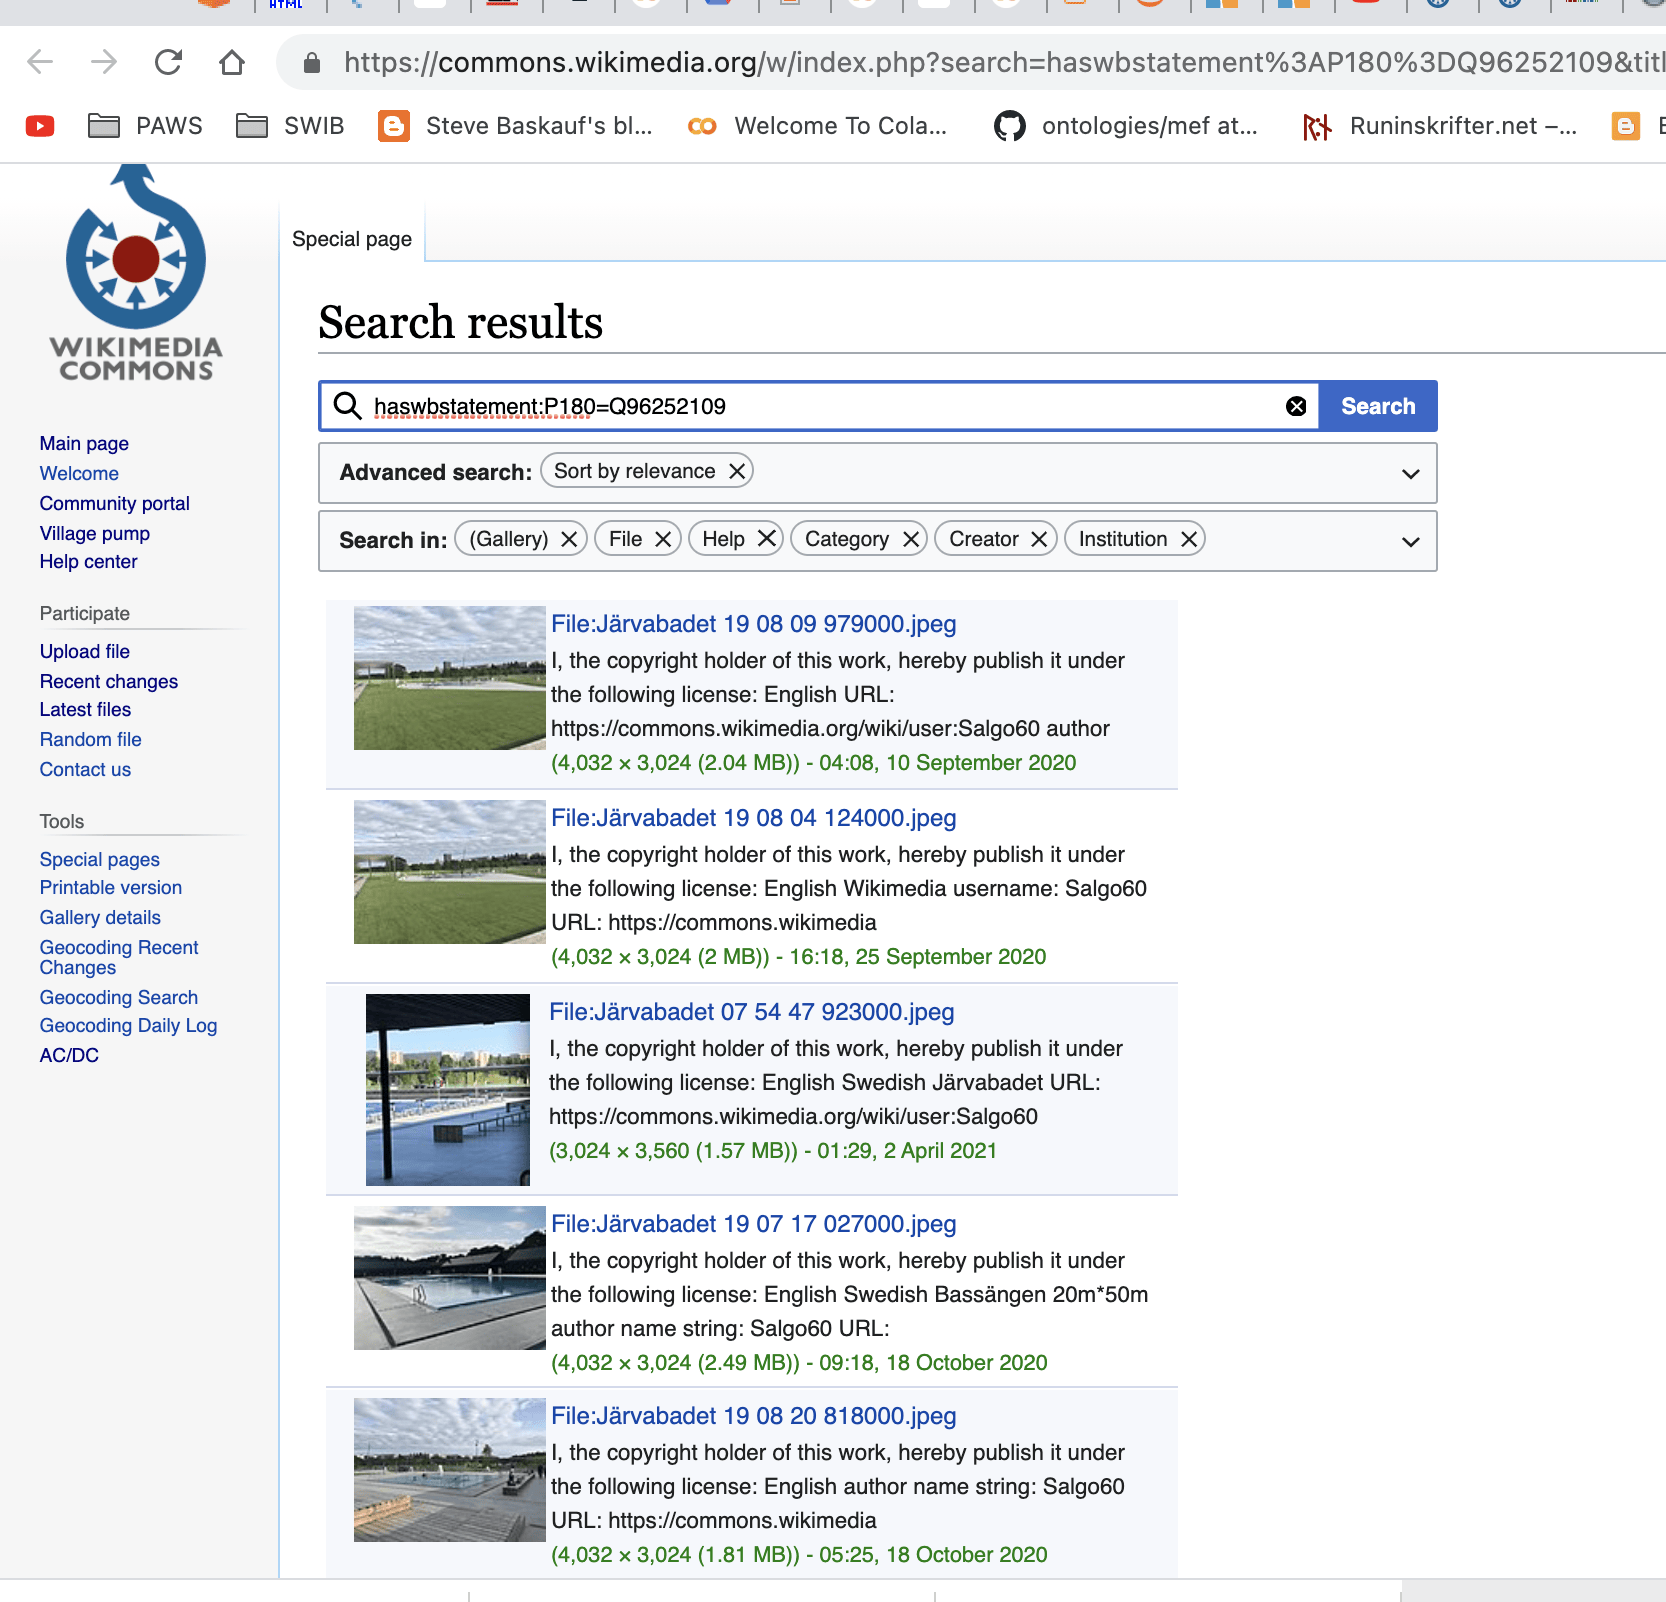1666x1602 pixels.
Task: Open the GitHub ontologies/mef bookmark
Action: [1125, 126]
